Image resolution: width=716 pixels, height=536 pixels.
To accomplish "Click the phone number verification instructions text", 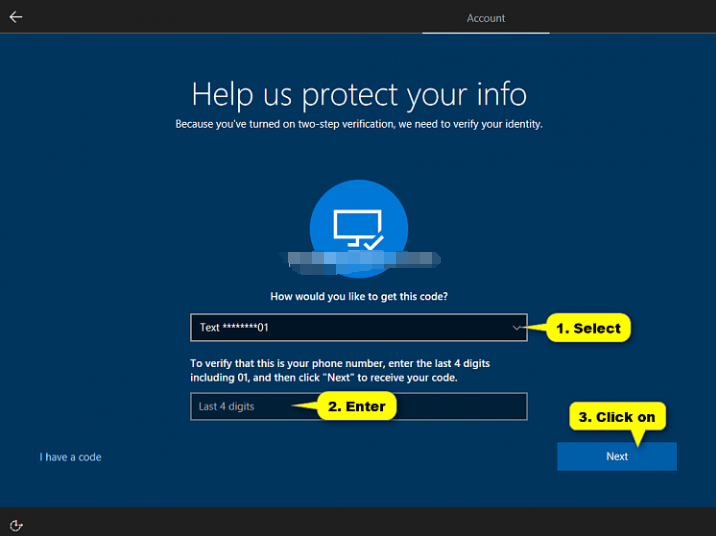I will [x=340, y=371].
